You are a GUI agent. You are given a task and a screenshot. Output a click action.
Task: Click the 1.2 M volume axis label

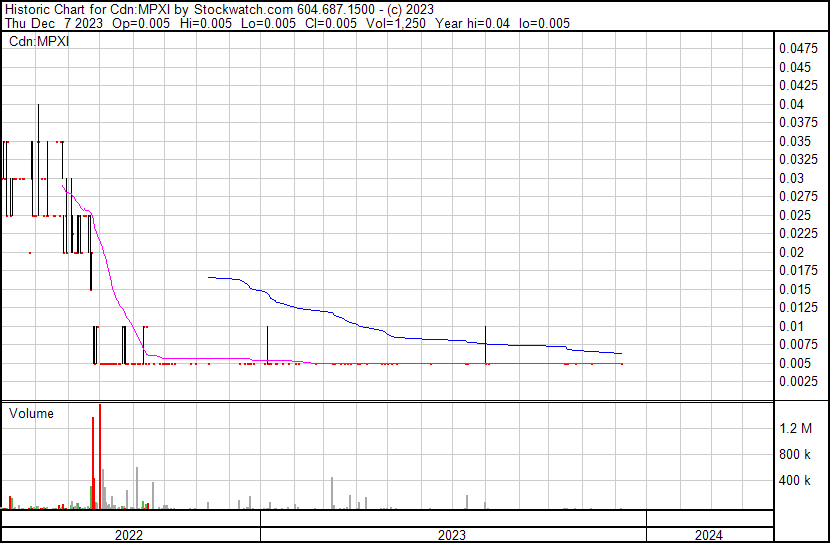(x=796, y=428)
